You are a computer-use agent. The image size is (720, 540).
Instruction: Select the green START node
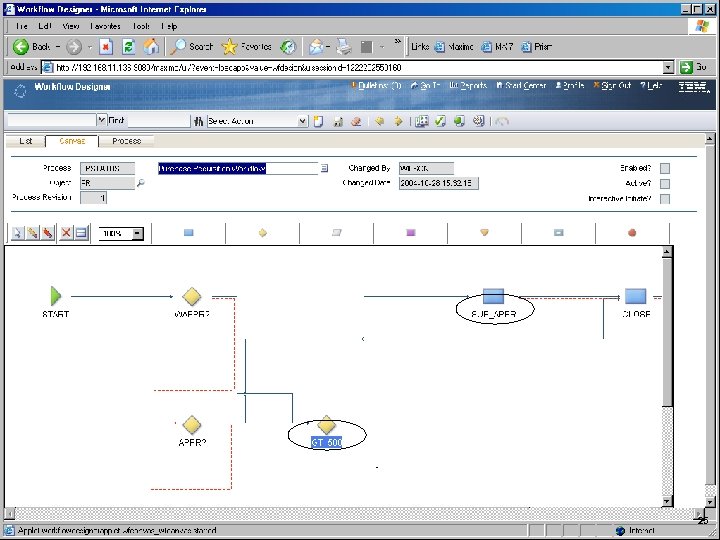(x=56, y=296)
